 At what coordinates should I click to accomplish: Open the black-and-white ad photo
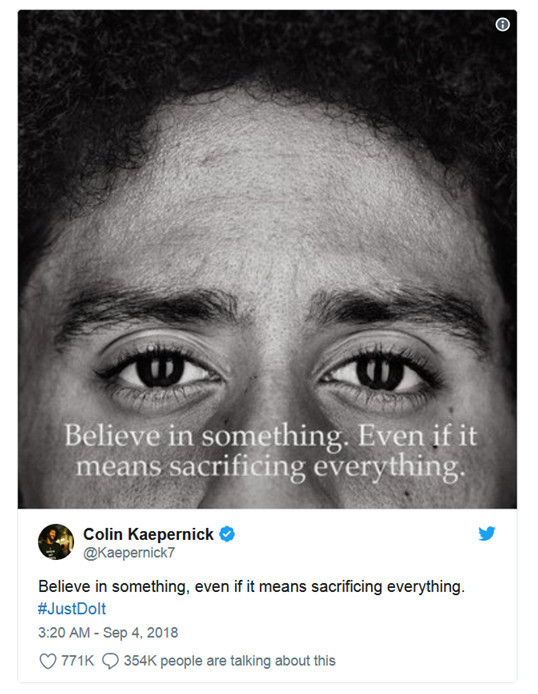click(x=267, y=259)
